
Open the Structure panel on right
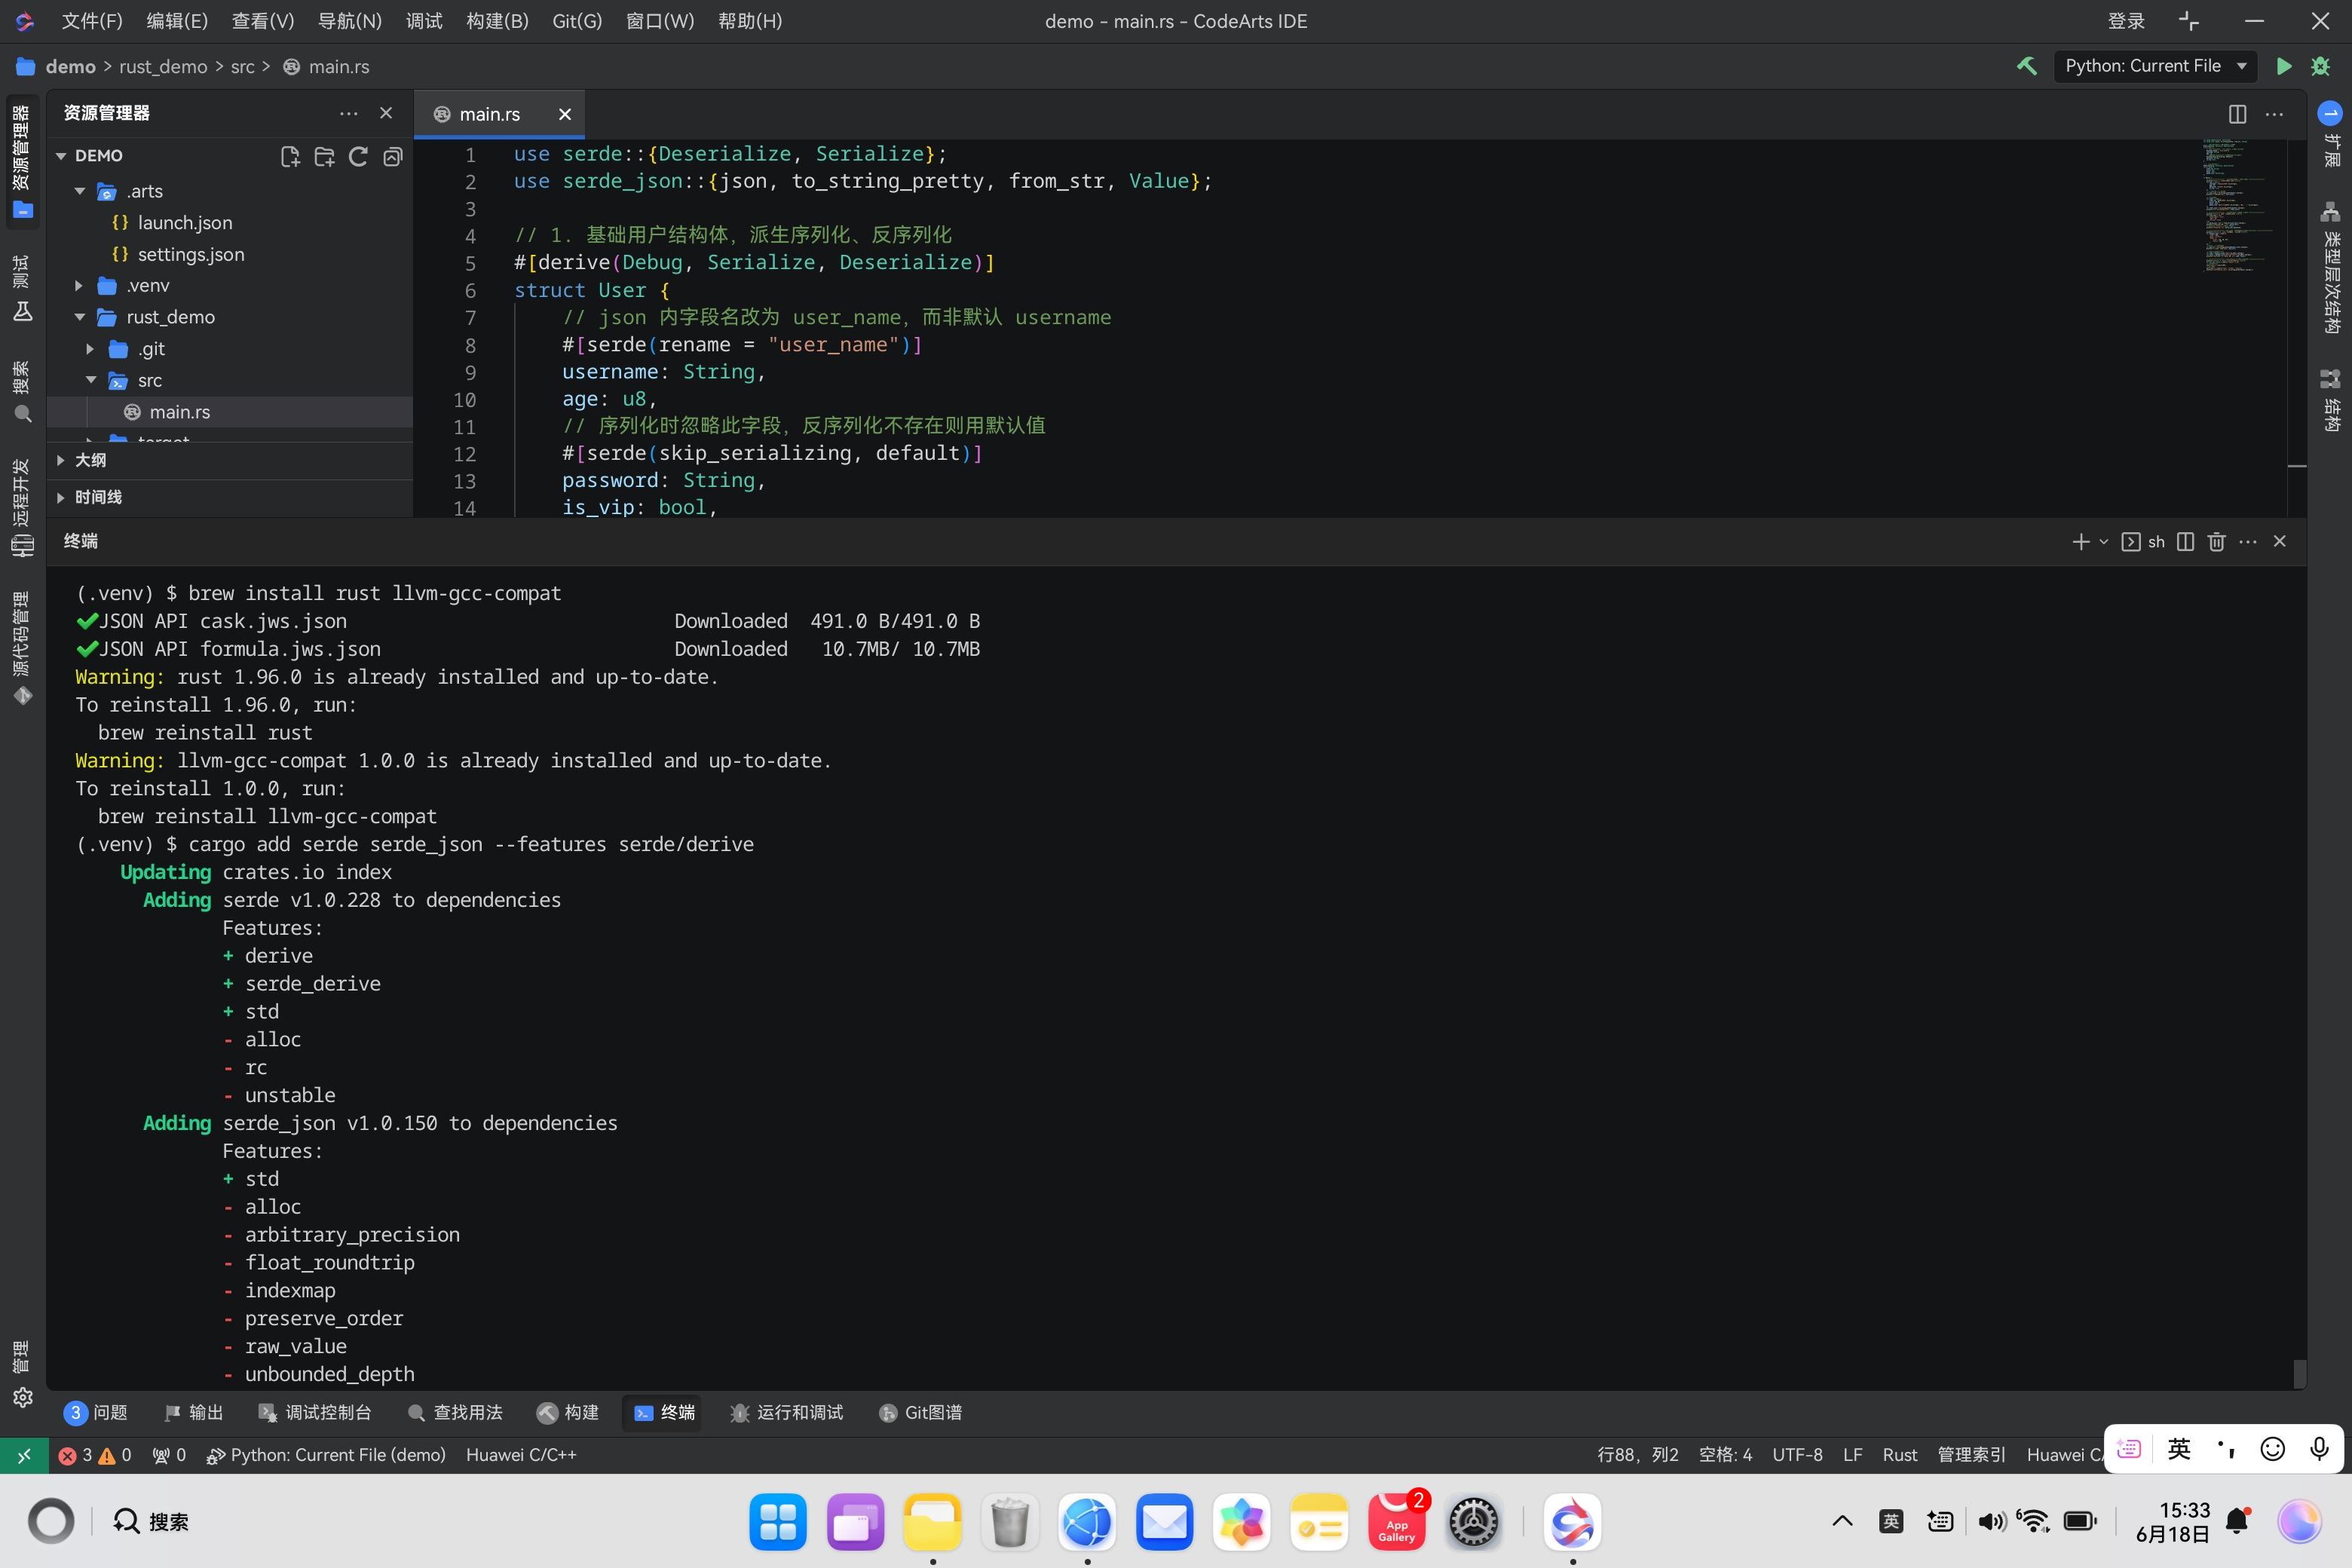2330,400
